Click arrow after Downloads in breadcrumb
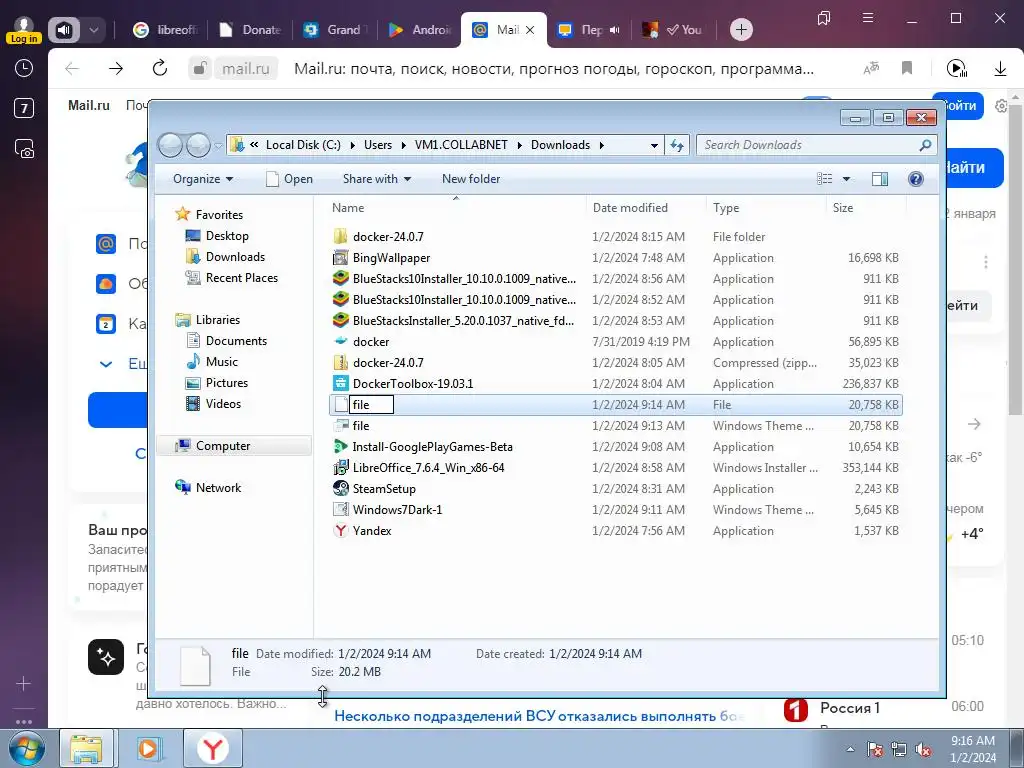The width and height of the screenshot is (1024, 768). pyautogui.click(x=601, y=145)
